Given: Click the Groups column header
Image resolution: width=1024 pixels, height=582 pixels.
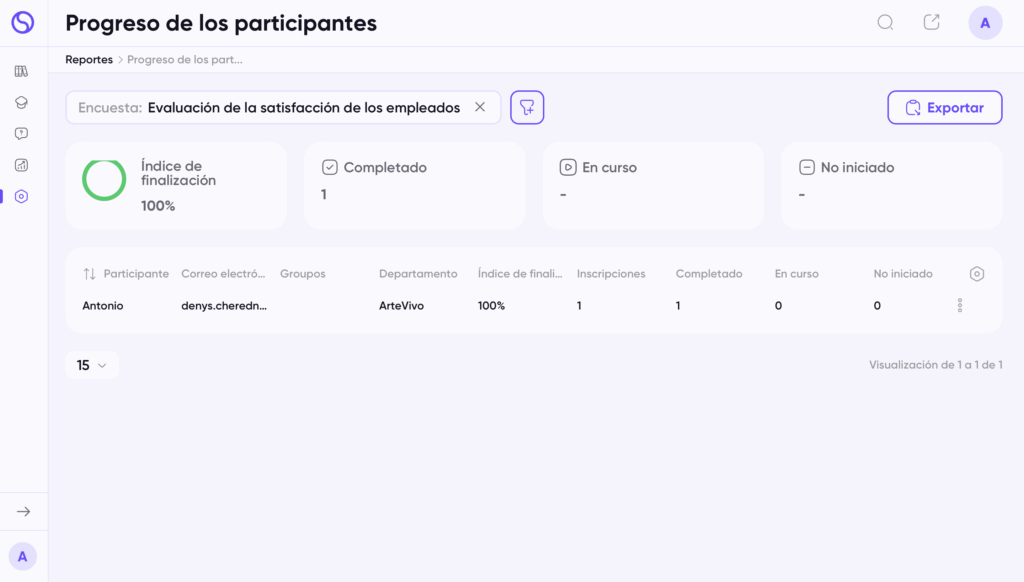Looking at the screenshot, I should pyautogui.click(x=302, y=274).
